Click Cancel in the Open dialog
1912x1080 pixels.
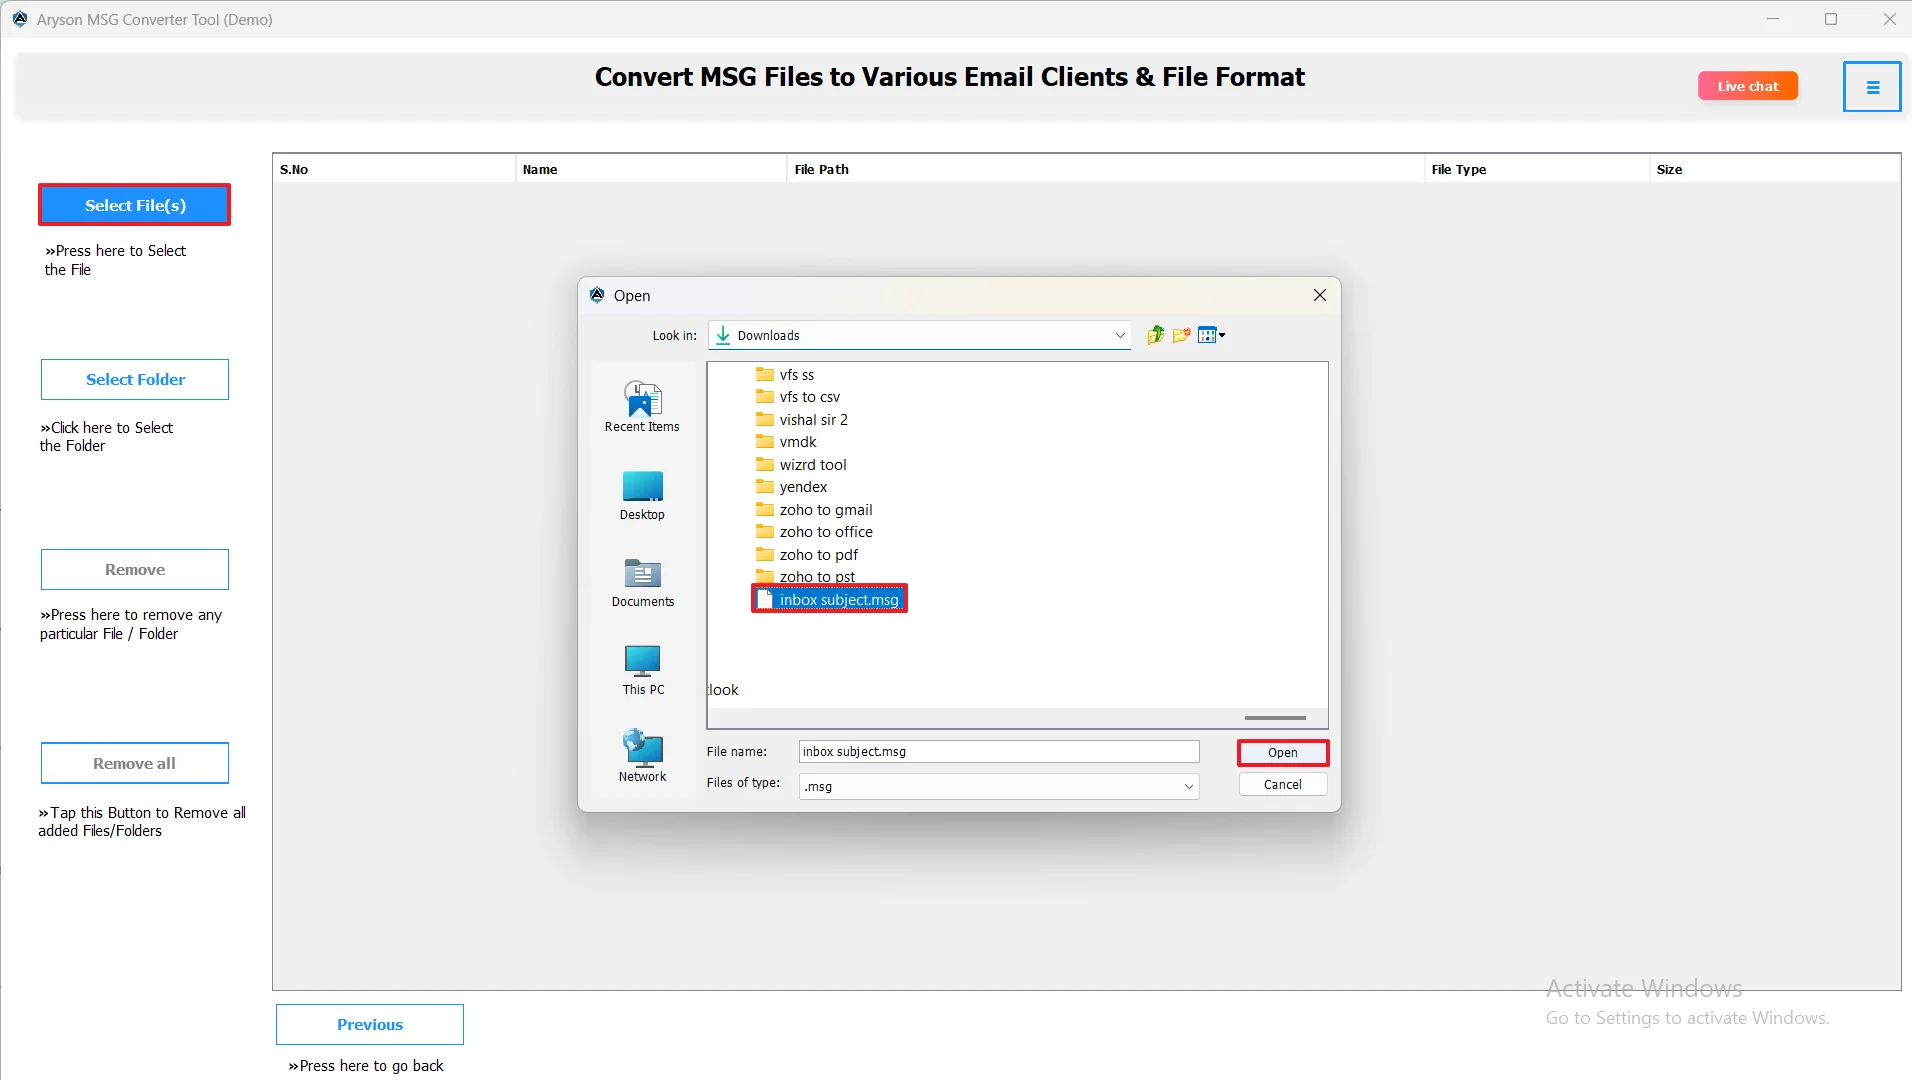tap(1283, 785)
